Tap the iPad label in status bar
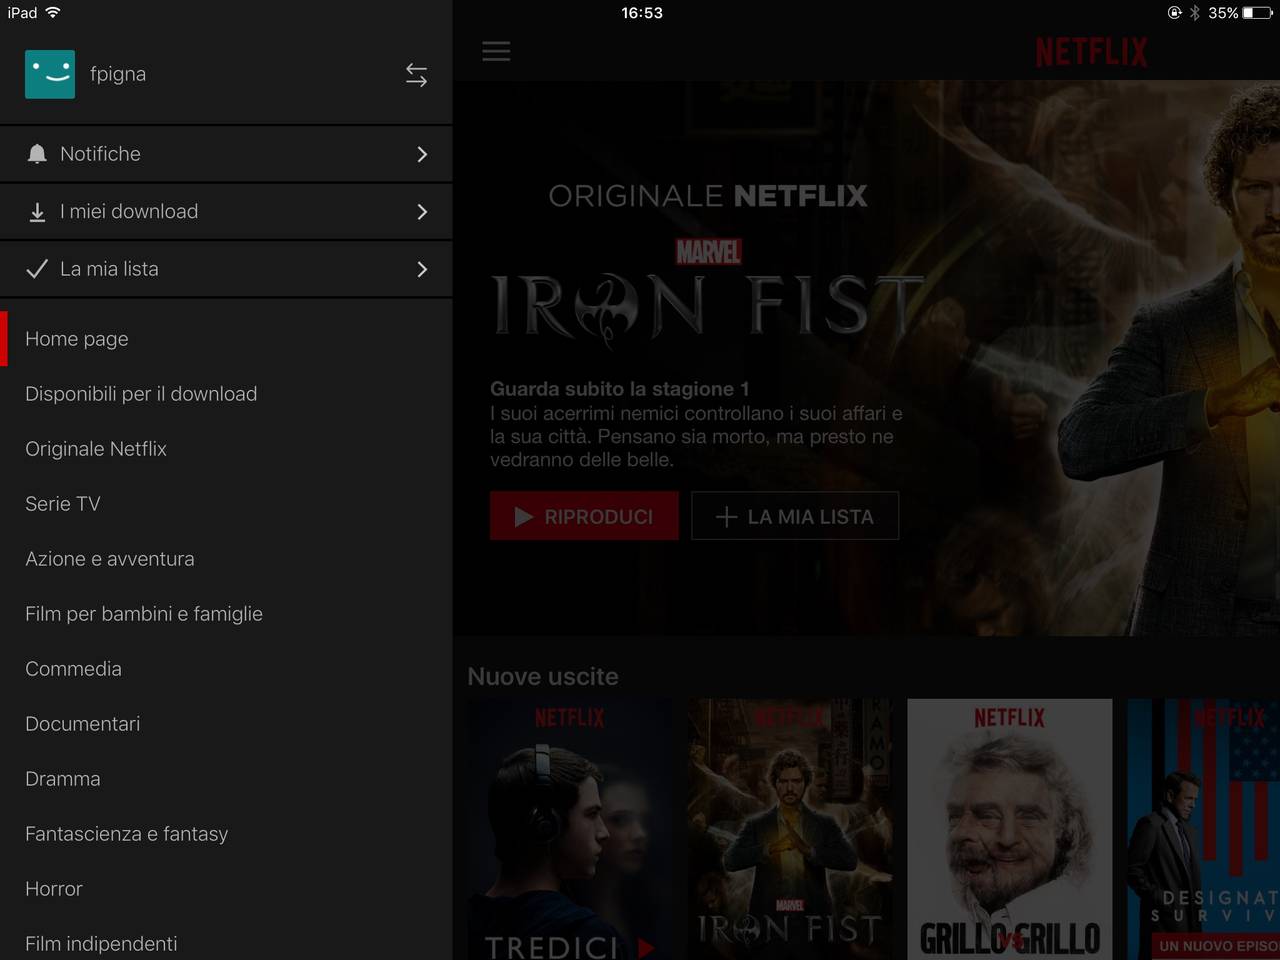 click(22, 13)
